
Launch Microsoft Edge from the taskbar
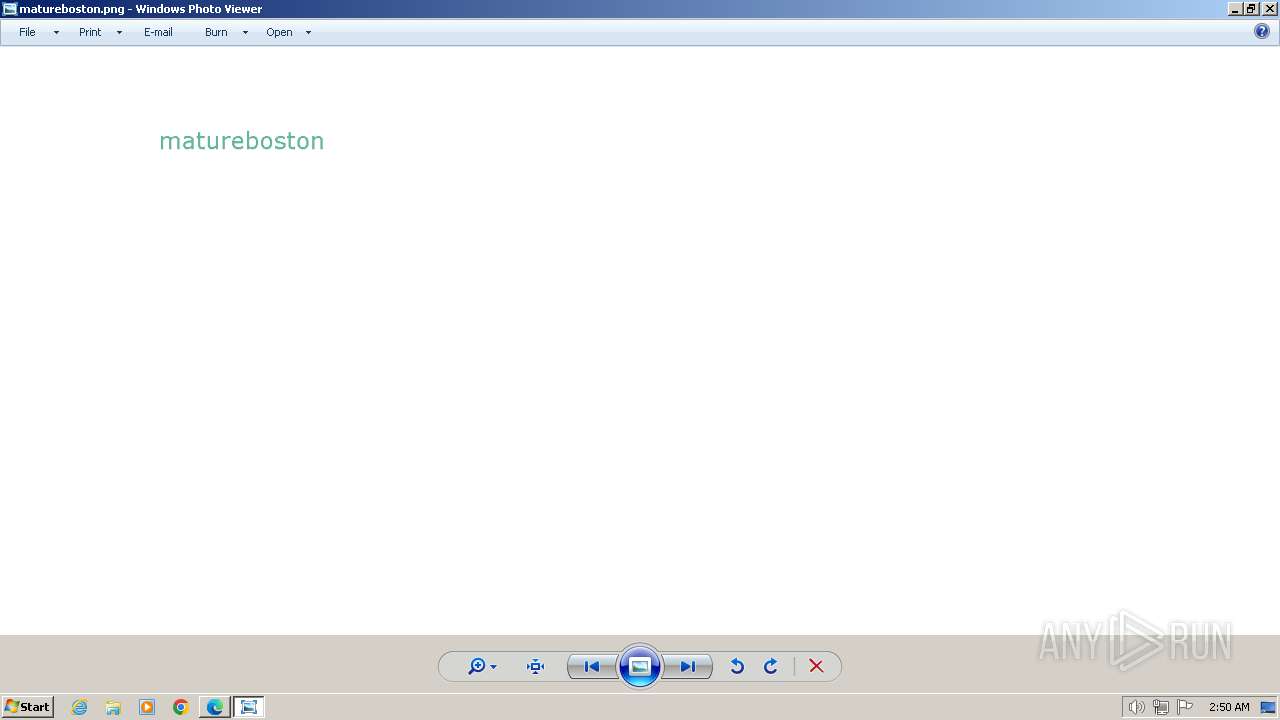tap(215, 707)
